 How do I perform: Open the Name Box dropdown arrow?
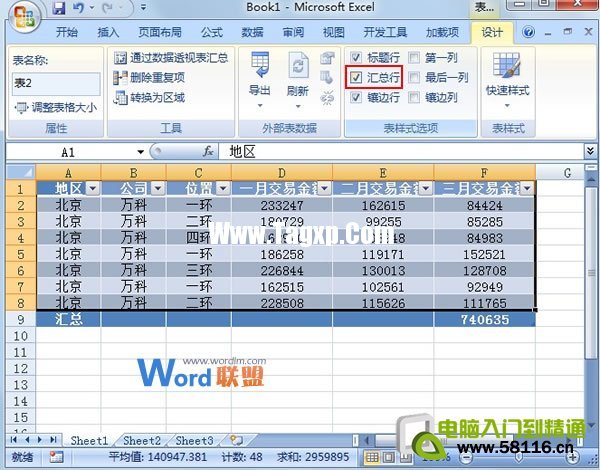[140, 152]
